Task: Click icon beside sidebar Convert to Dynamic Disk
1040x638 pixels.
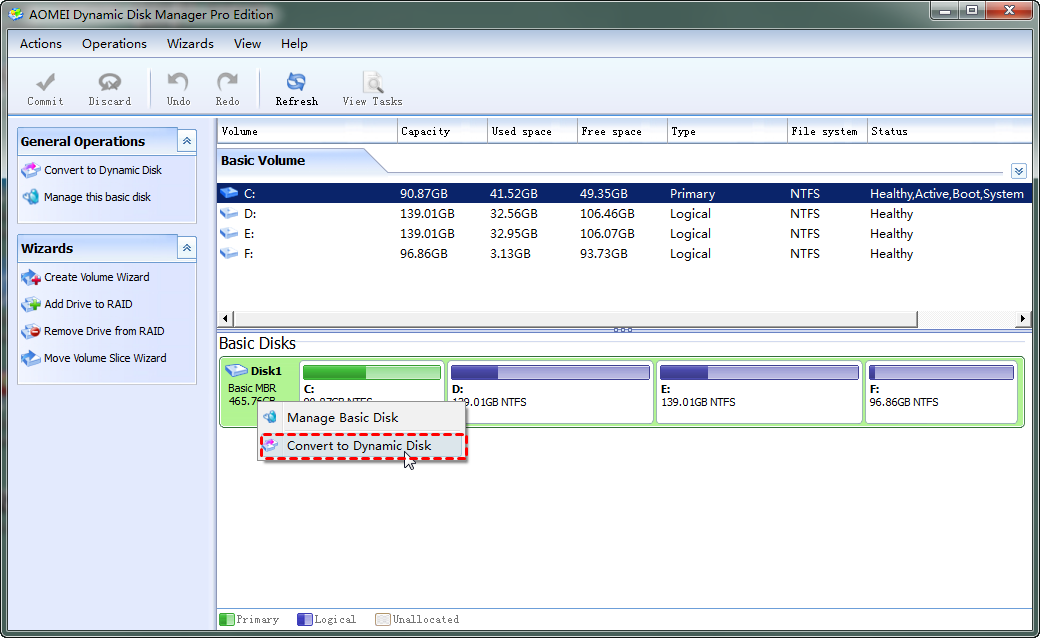Action: click(31, 170)
